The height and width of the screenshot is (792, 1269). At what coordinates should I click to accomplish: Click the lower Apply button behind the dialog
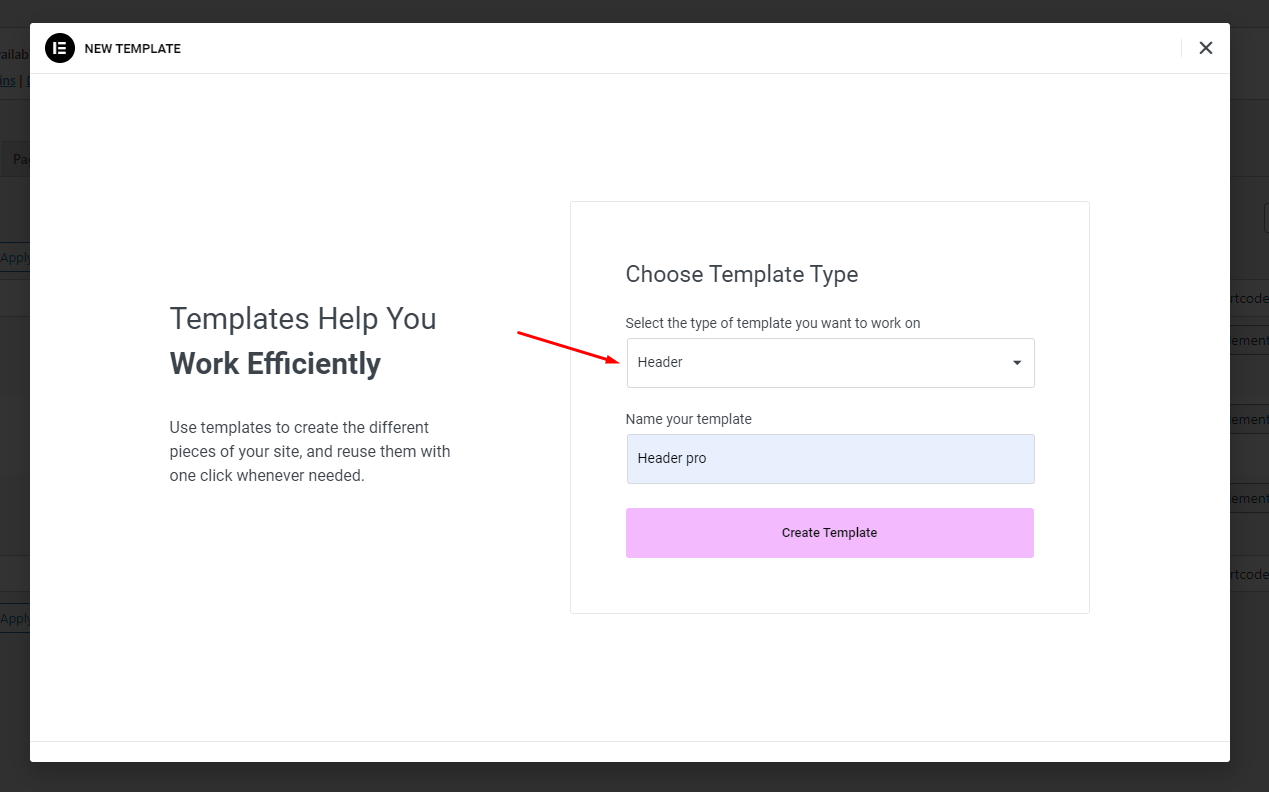[14, 618]
